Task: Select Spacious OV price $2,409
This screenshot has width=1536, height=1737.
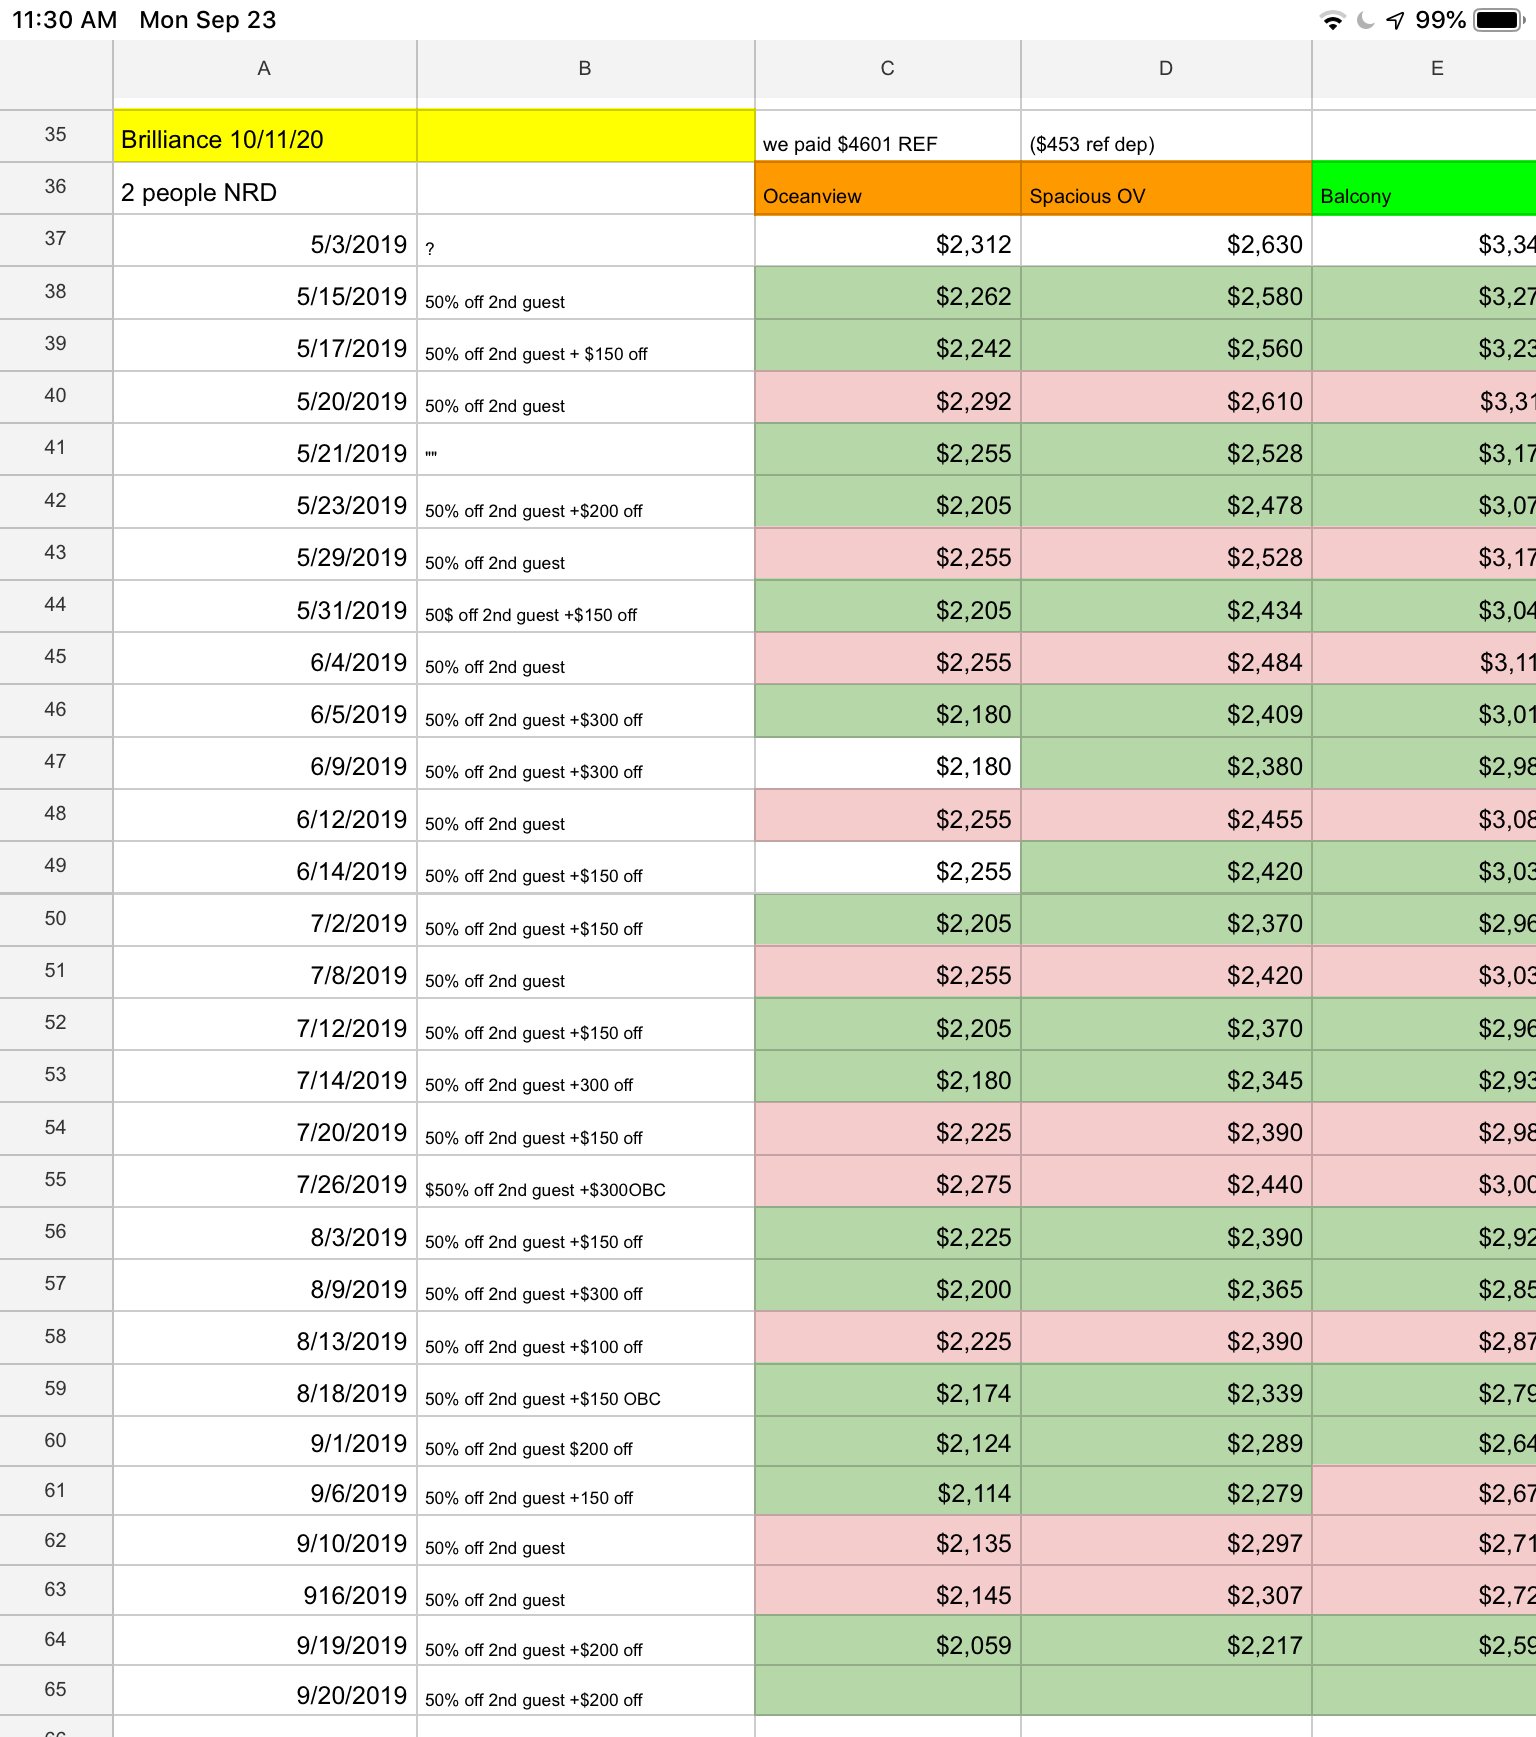Action: tap(1166, 711)
